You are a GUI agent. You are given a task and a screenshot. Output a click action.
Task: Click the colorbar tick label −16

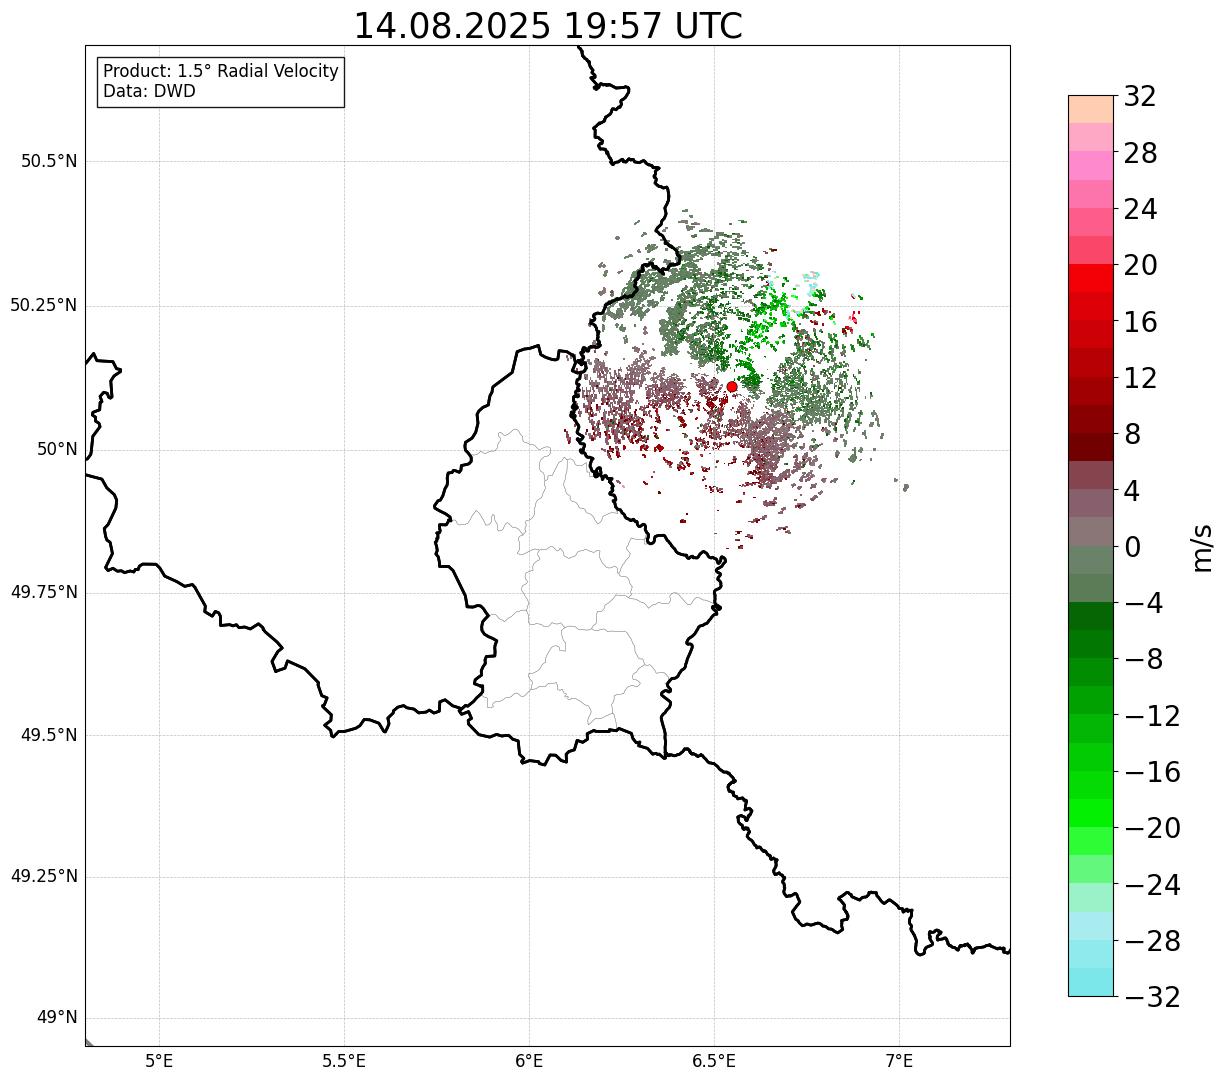pos(1152,772)
